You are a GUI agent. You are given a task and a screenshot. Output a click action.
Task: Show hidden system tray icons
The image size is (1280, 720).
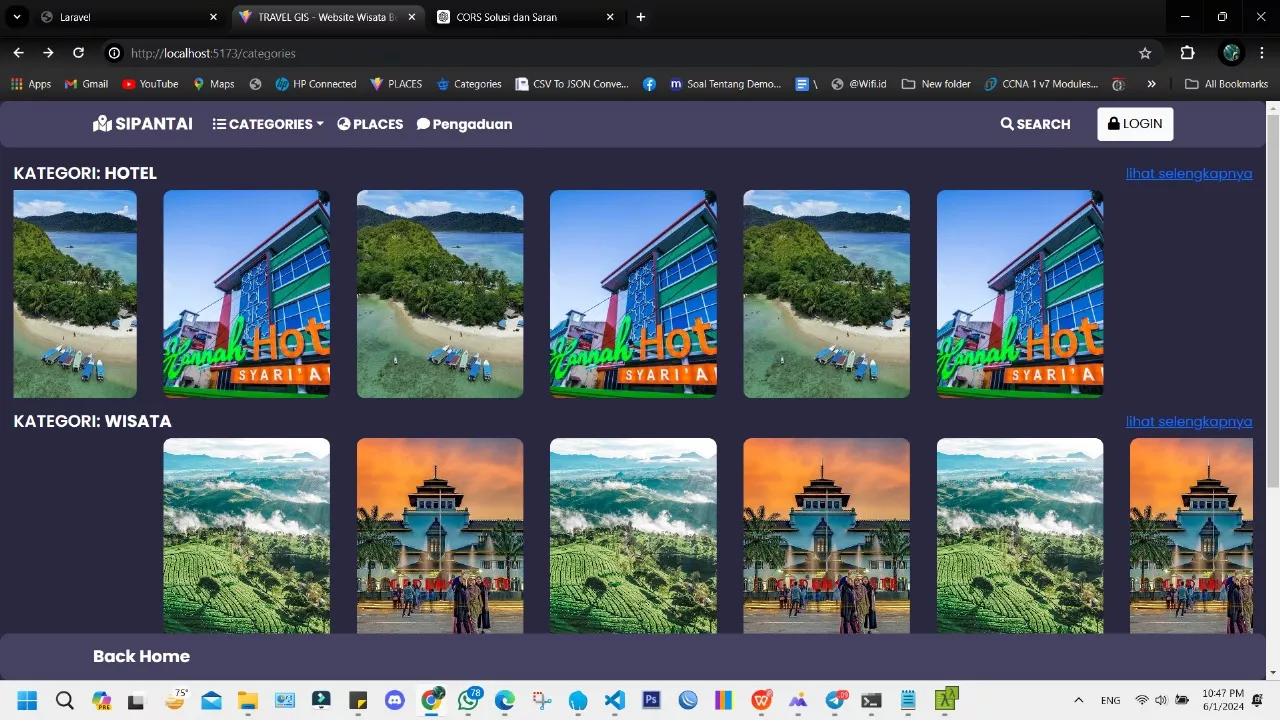1078,700
